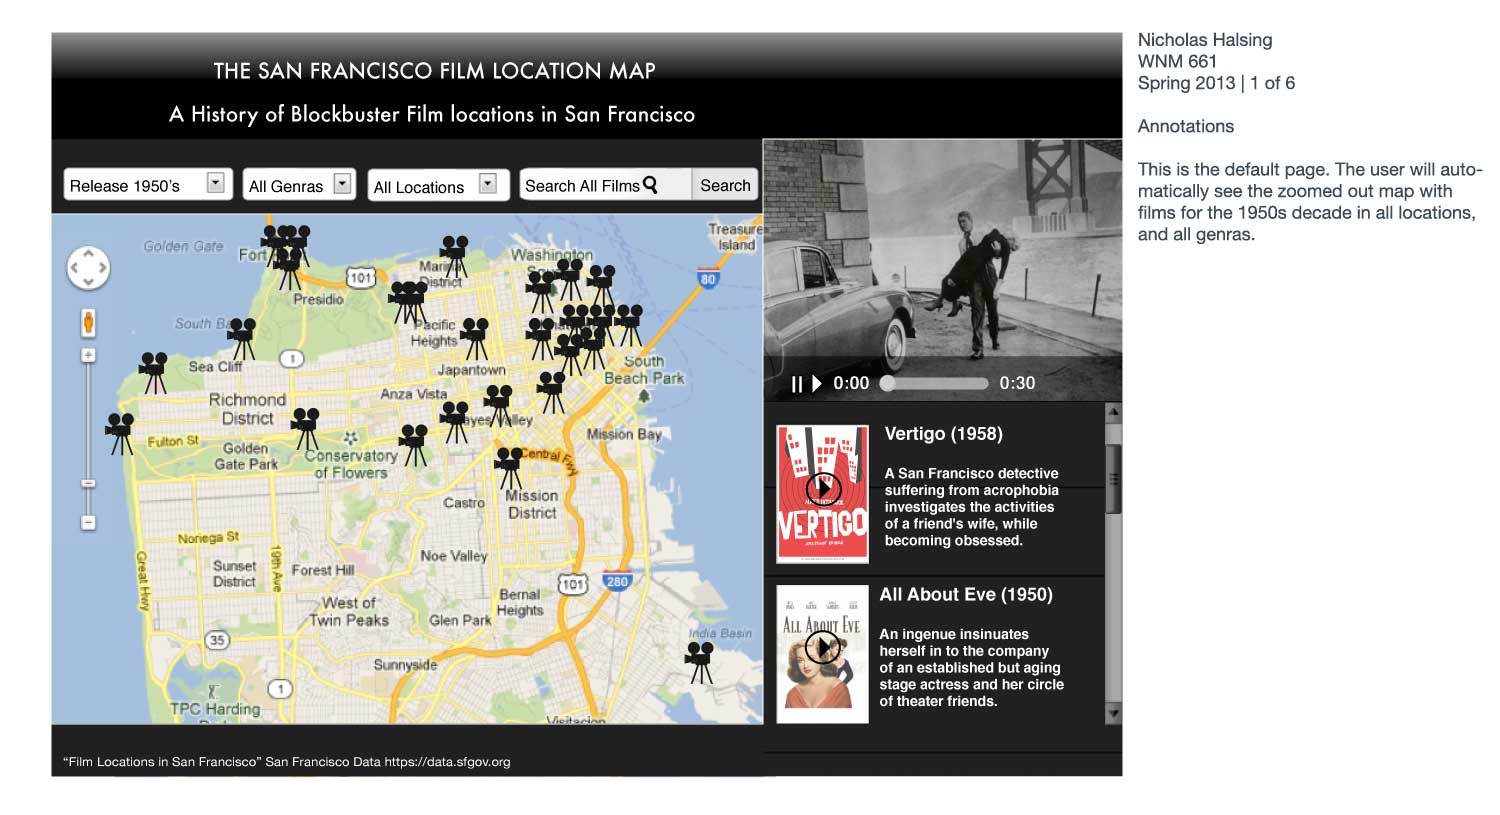Image resolution: width=1500 pixels, height=815 pixels.
Task: Click the Twin Peaks map label
Action: click(349, 611)
